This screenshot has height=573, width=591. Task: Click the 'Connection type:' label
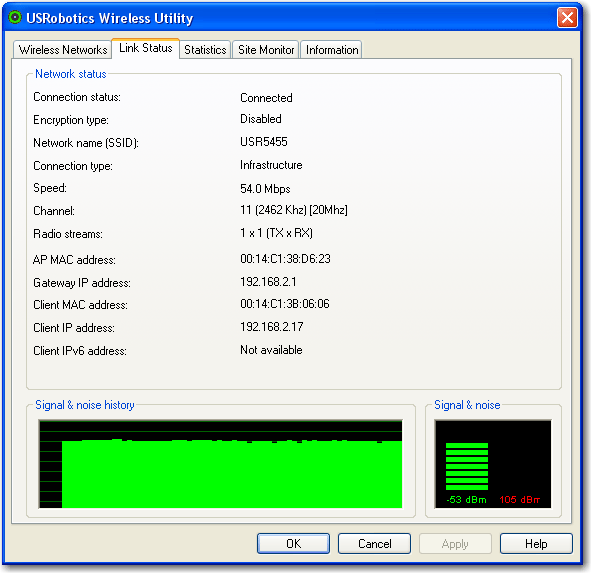point(73,166)
